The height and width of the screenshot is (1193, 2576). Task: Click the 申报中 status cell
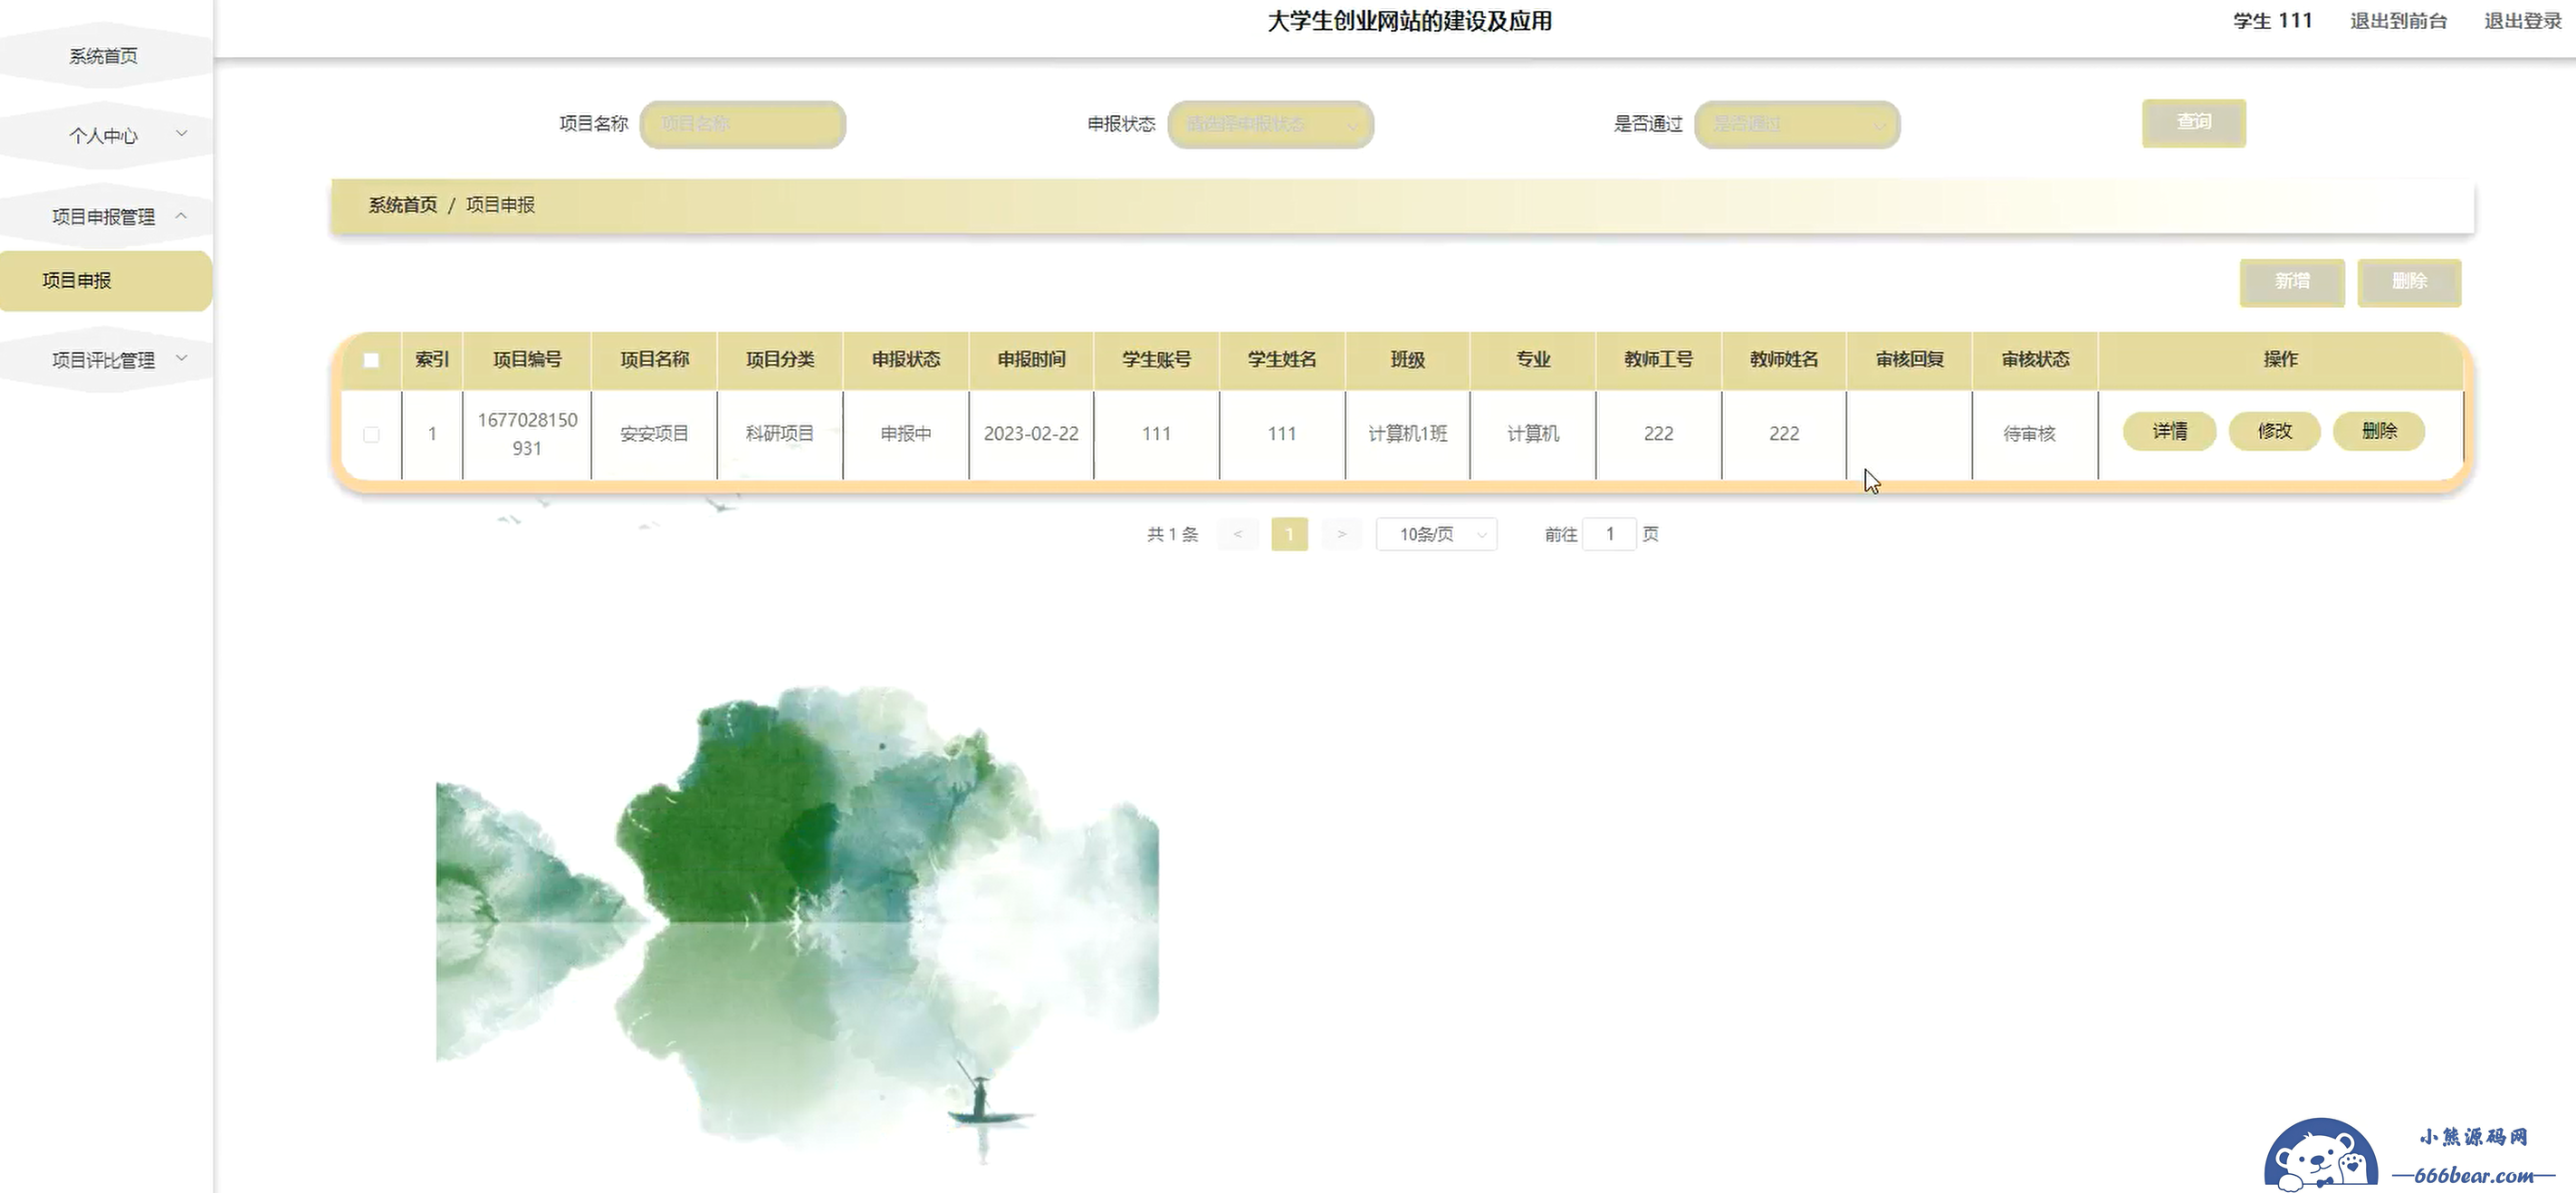906,434
